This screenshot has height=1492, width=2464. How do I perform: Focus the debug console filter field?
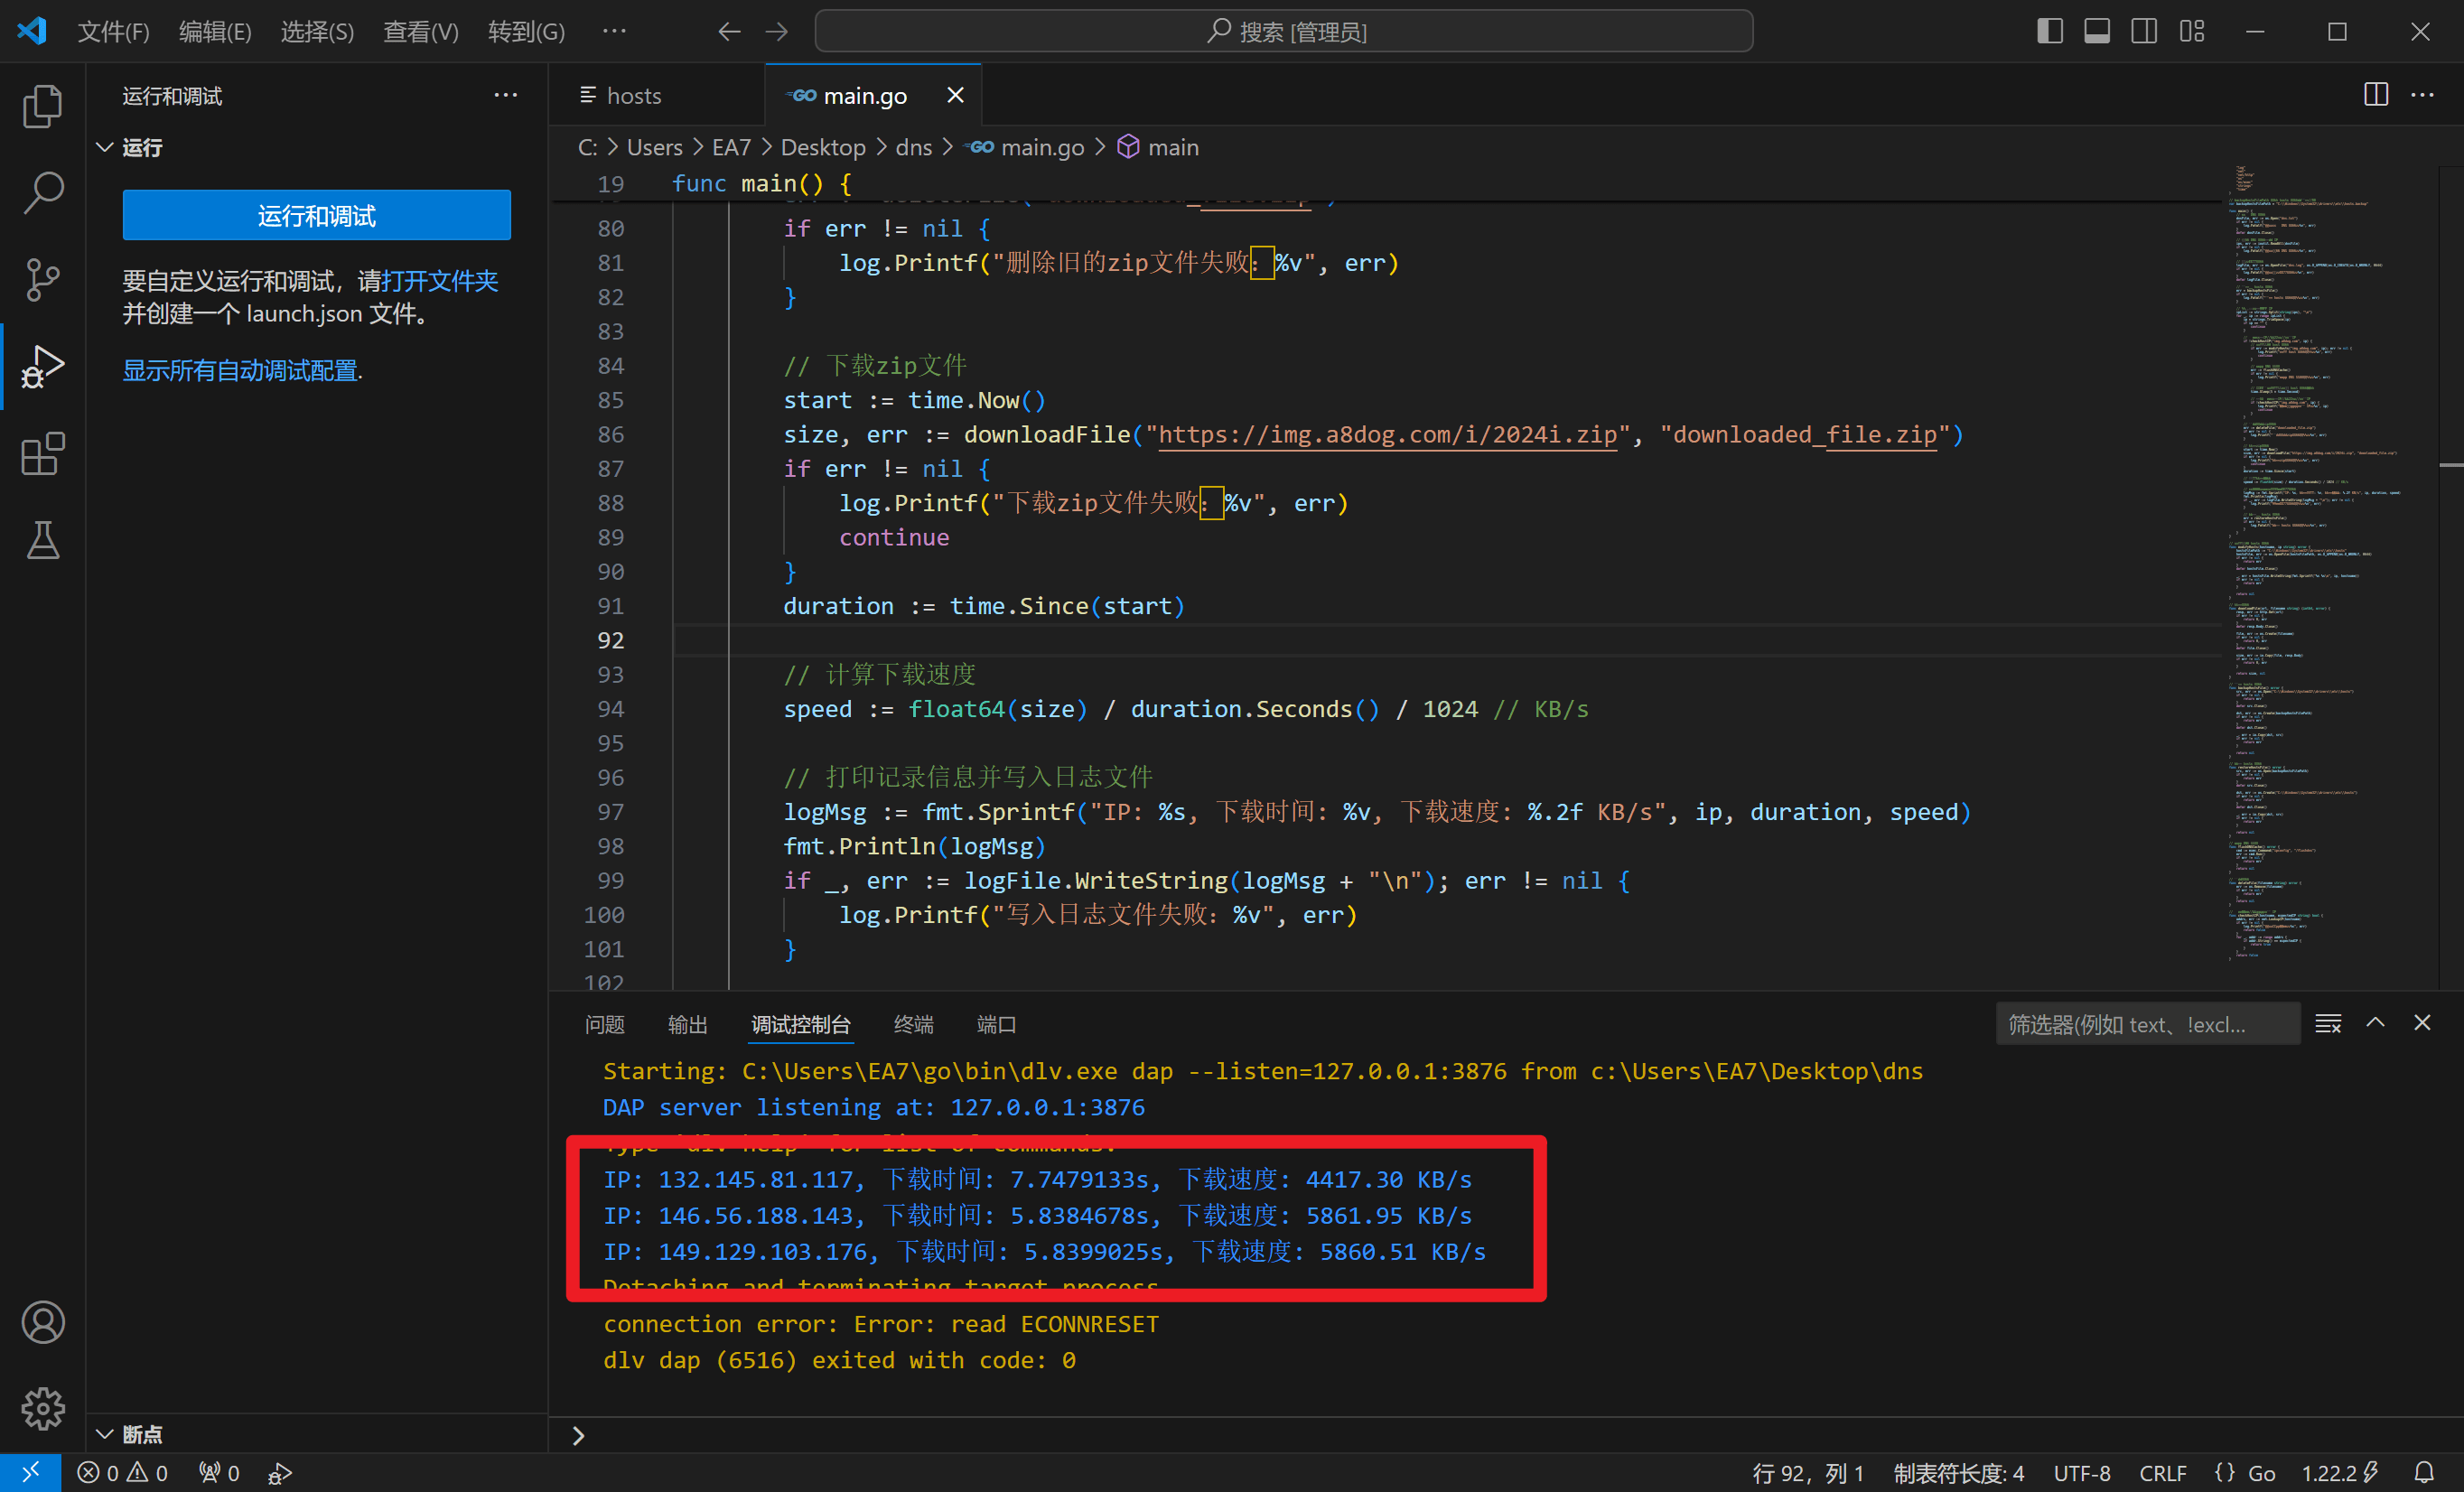2147,1024
